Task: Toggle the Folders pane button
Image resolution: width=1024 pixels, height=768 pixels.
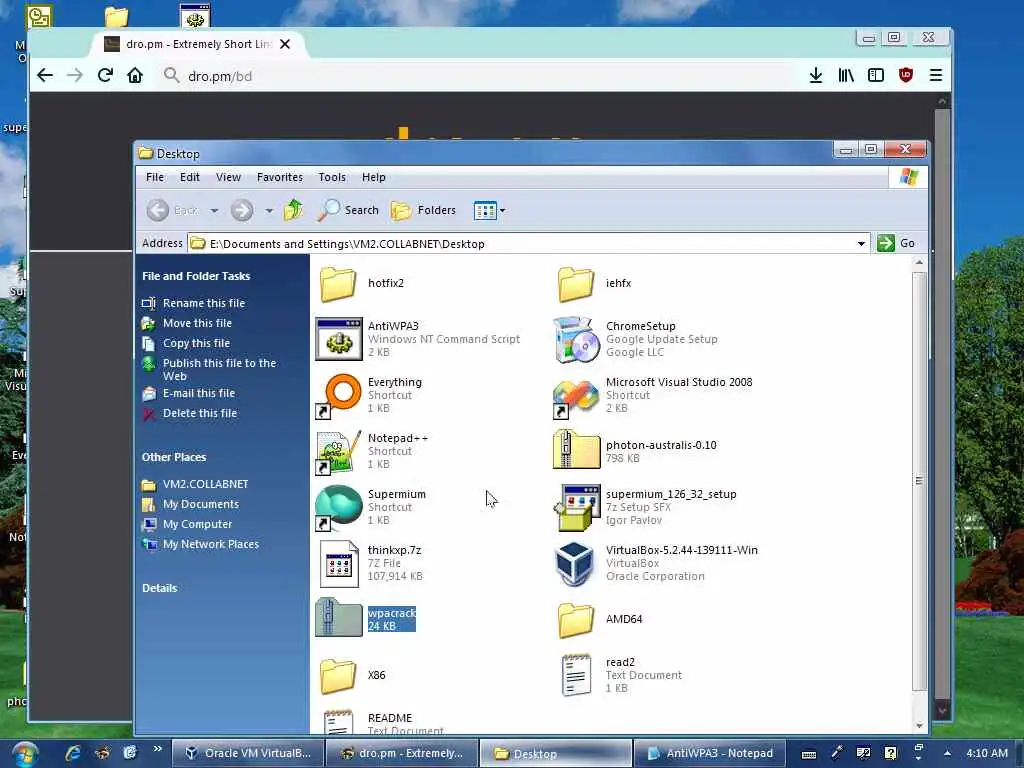Action: pyautogui.click(x=423, y=210)
